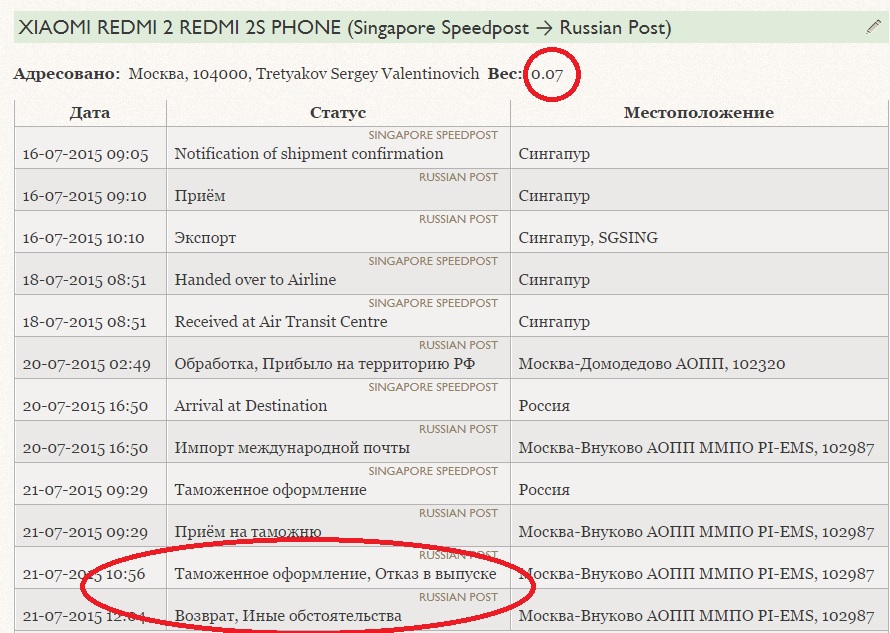
Task: Click status 'Таможенное оформление, Отказ в выпуске'
Action: click(335, 574)
